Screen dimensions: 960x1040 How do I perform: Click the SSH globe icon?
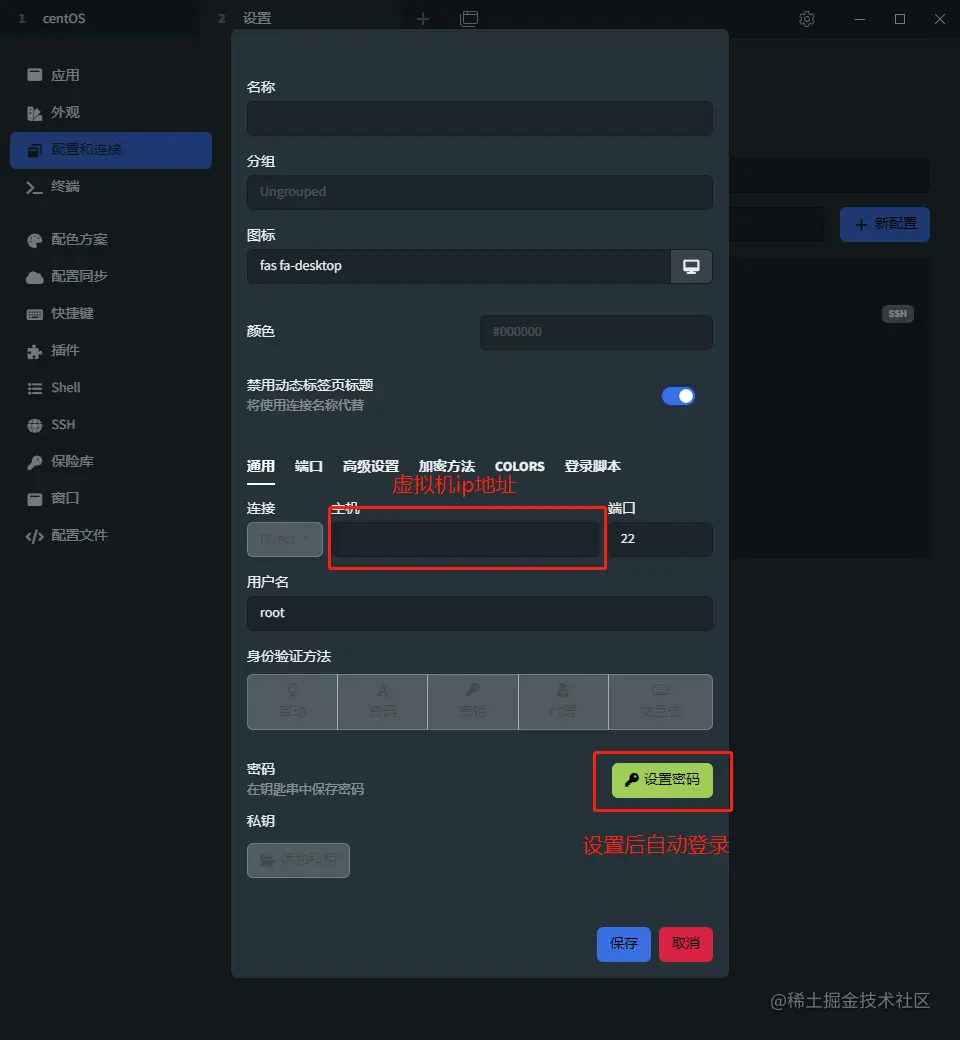pos(34,426)
